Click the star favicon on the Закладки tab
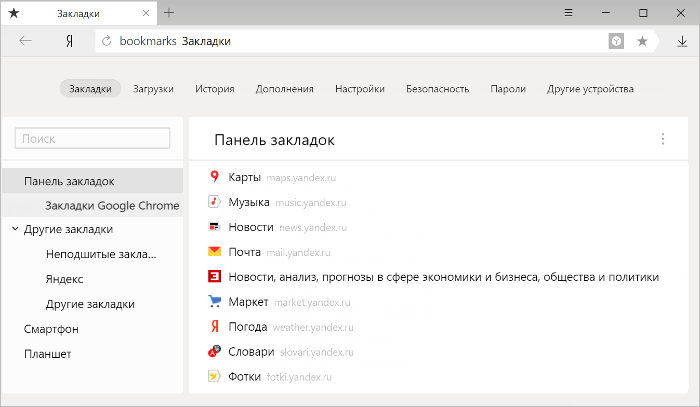The width and height of the screenshot is (700, 407). [x=14, y=13]
